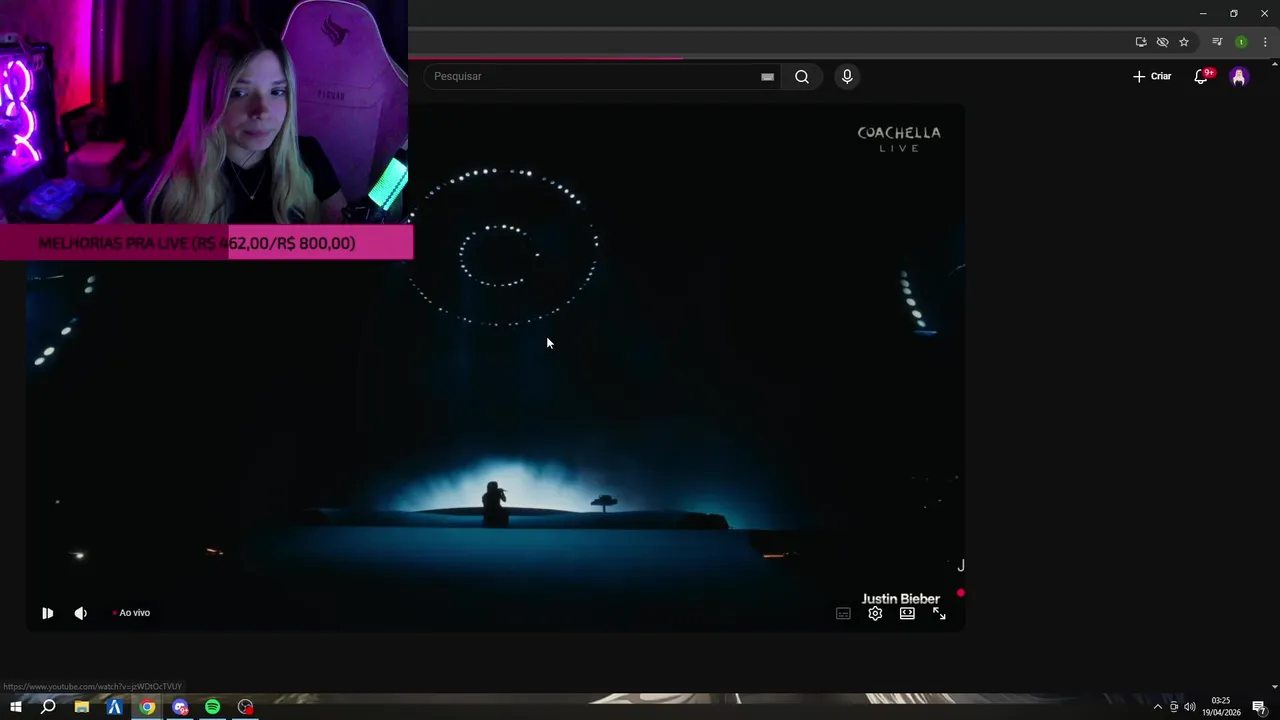Pause the Coachella live video
Viewport: 1280px width, 720px height.
47,613
